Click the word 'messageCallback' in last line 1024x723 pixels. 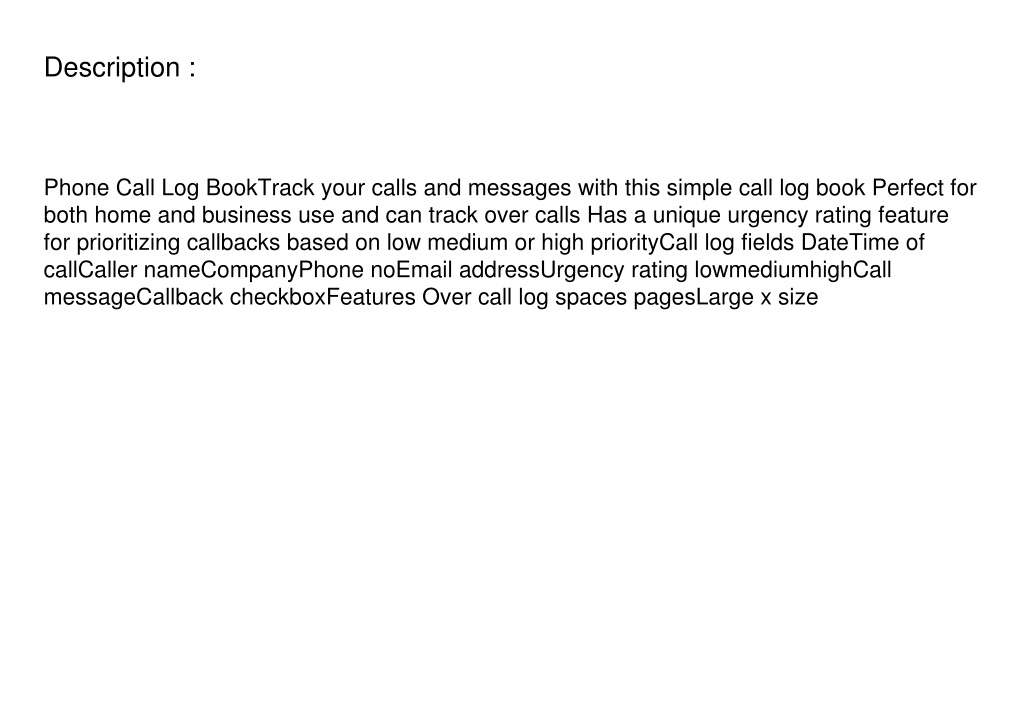tap(133, 298)
